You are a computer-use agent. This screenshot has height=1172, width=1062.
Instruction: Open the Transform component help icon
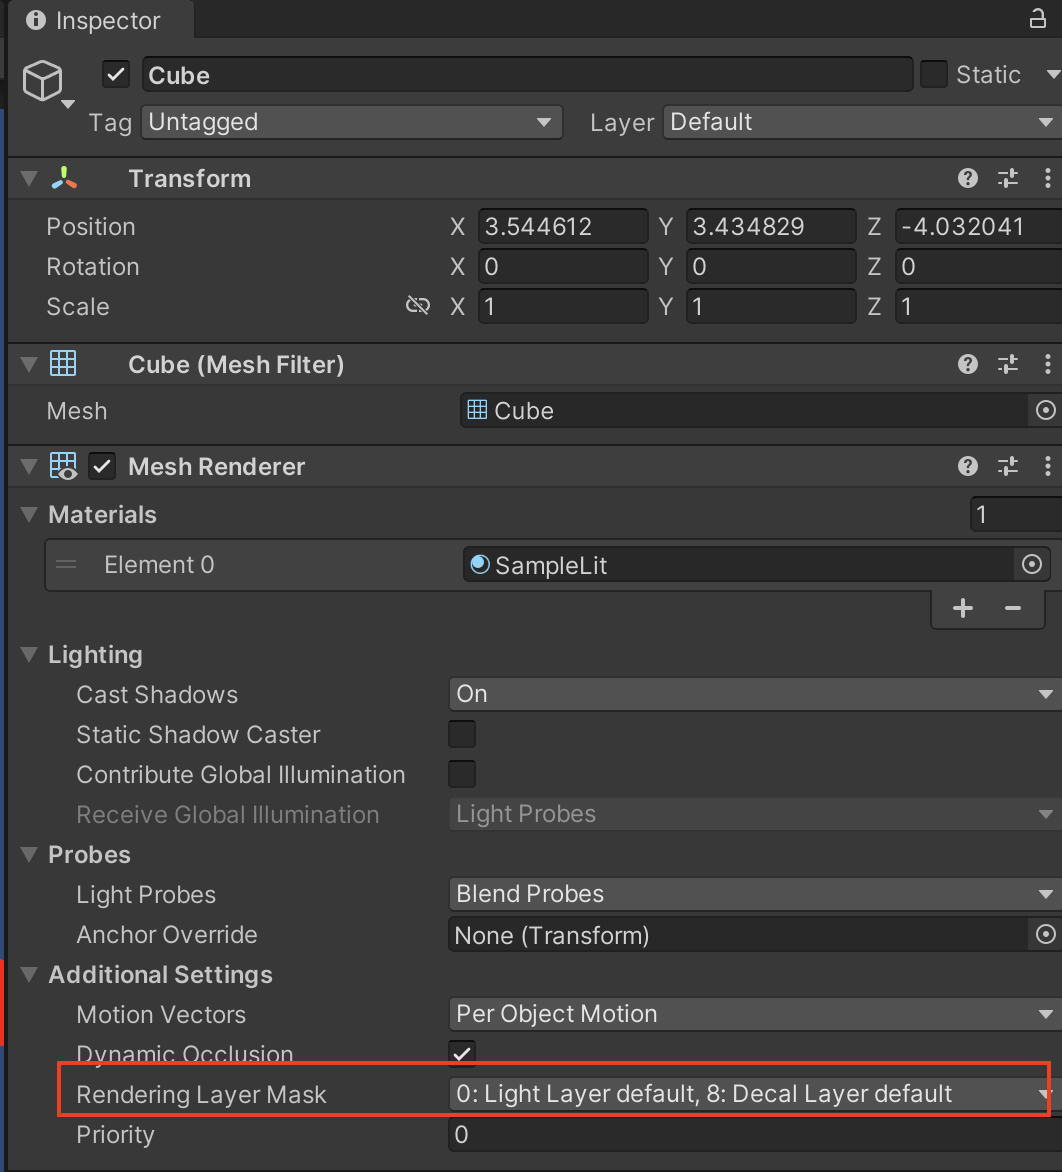tap(967, 178)
